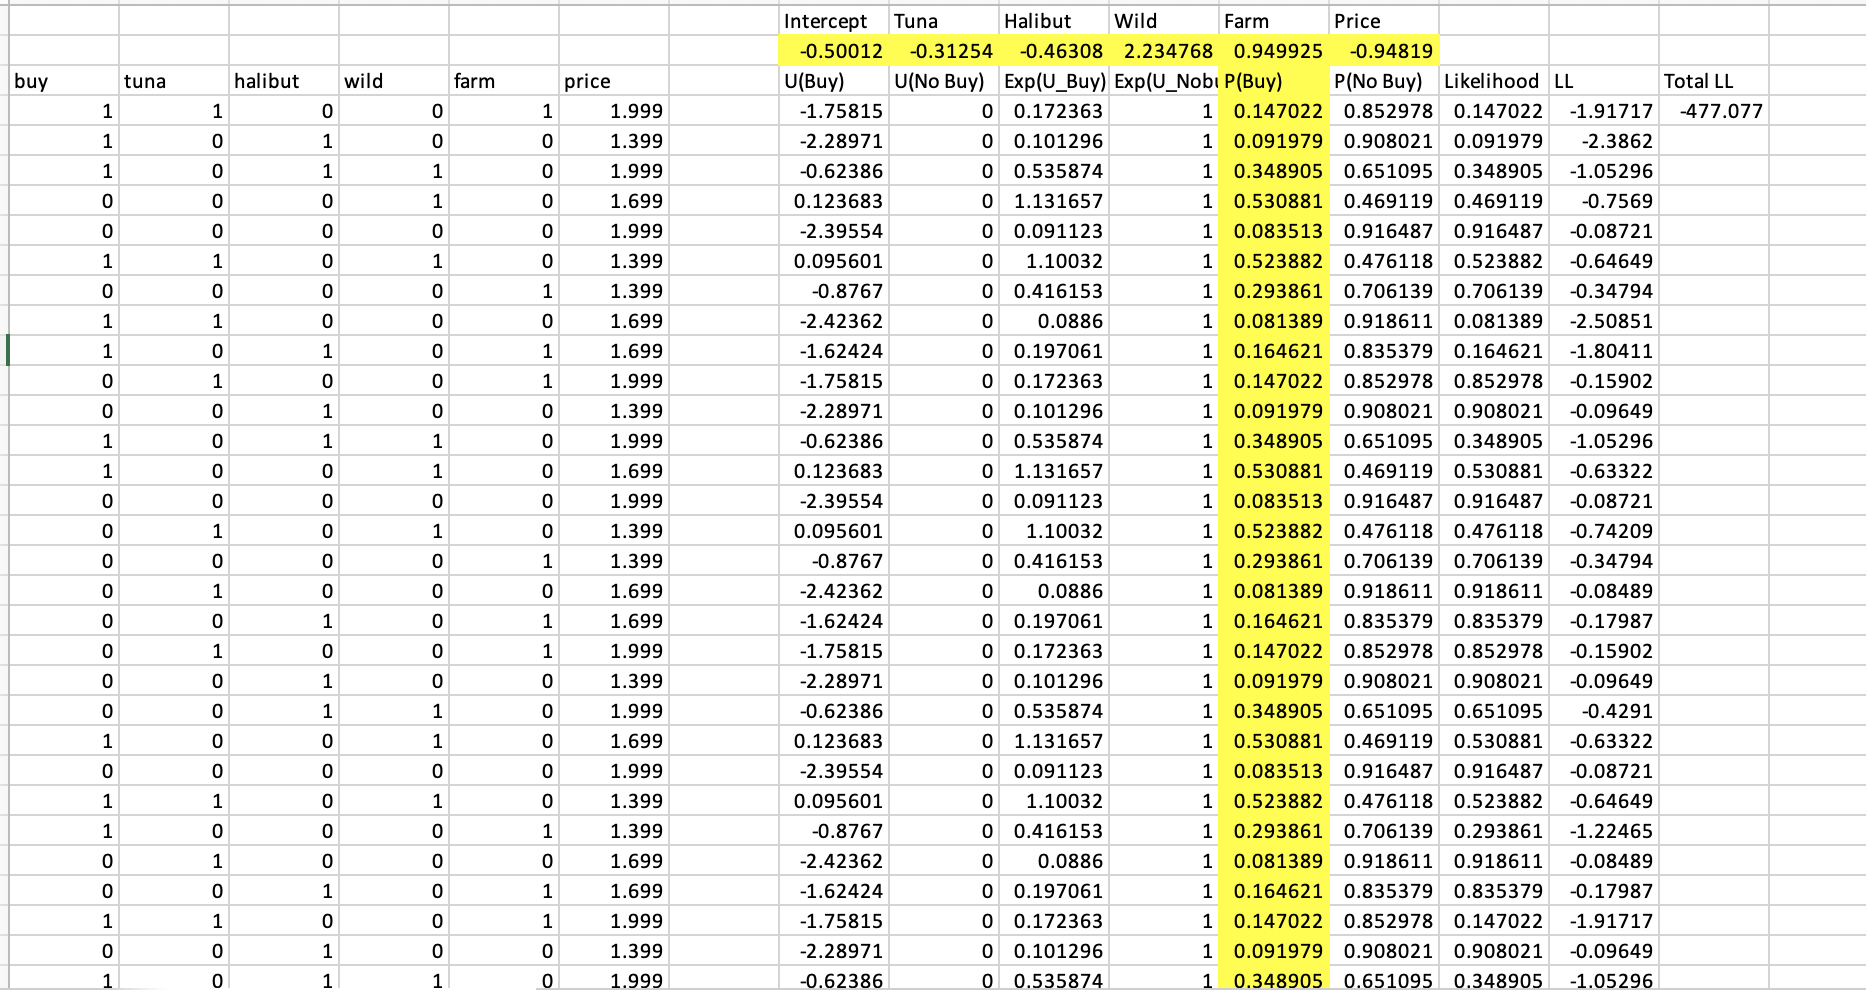The image size is (1866, 990).
Task: Select the first price value 1.999
Action: click(x=640, y=111)
